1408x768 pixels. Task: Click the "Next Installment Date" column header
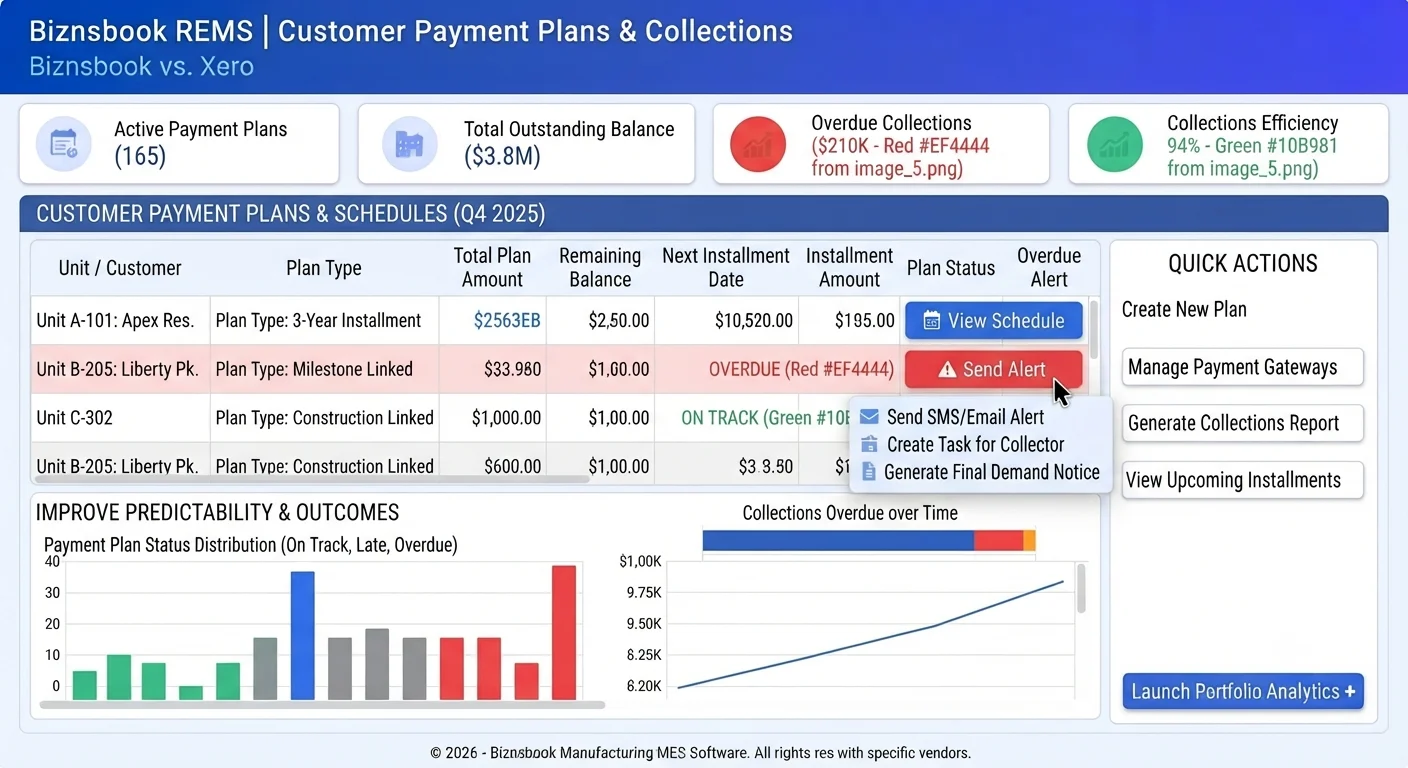(x=726, y=268)
